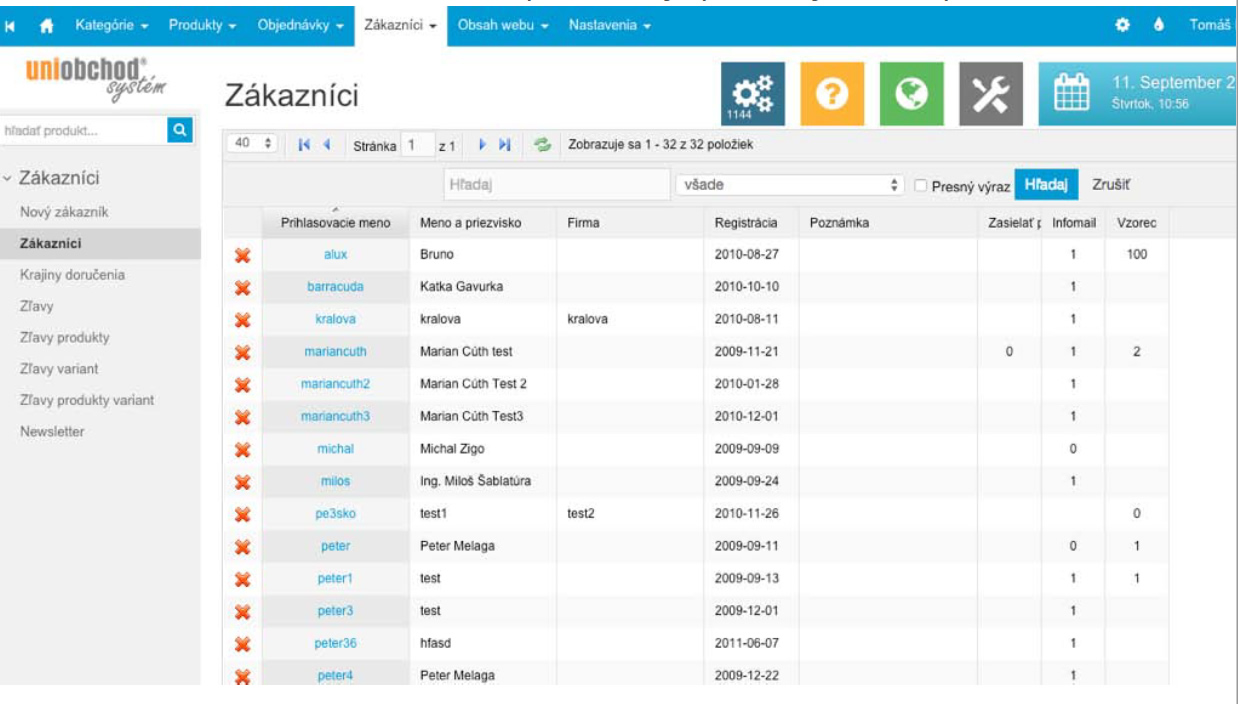Image resolution: width=1238 pixels, height=704 pixels.
Task: Click the green globe tile
Action: pyautogui.click(x=911, y=96)
